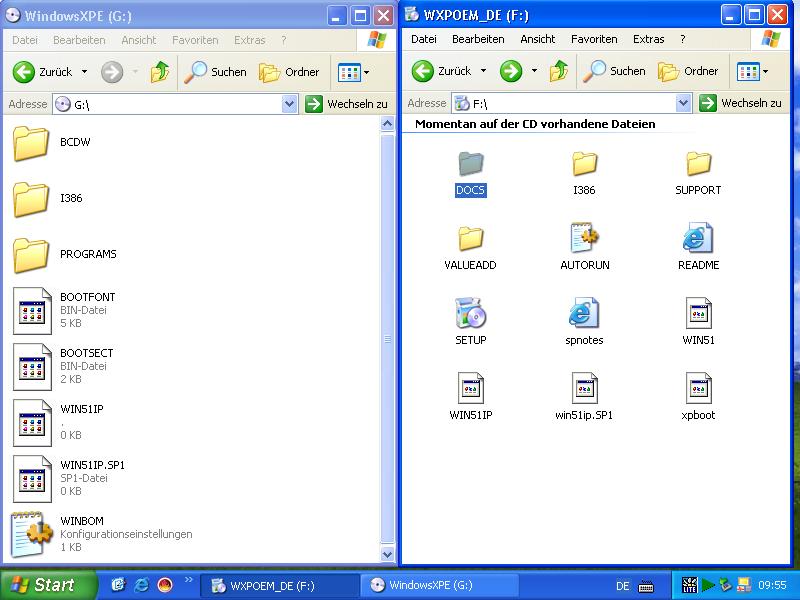Viewport: 800px width, 600px height.
Task: Open Favoriten menu in WXPOEM_DE window
Action: [x=594, y=39]
